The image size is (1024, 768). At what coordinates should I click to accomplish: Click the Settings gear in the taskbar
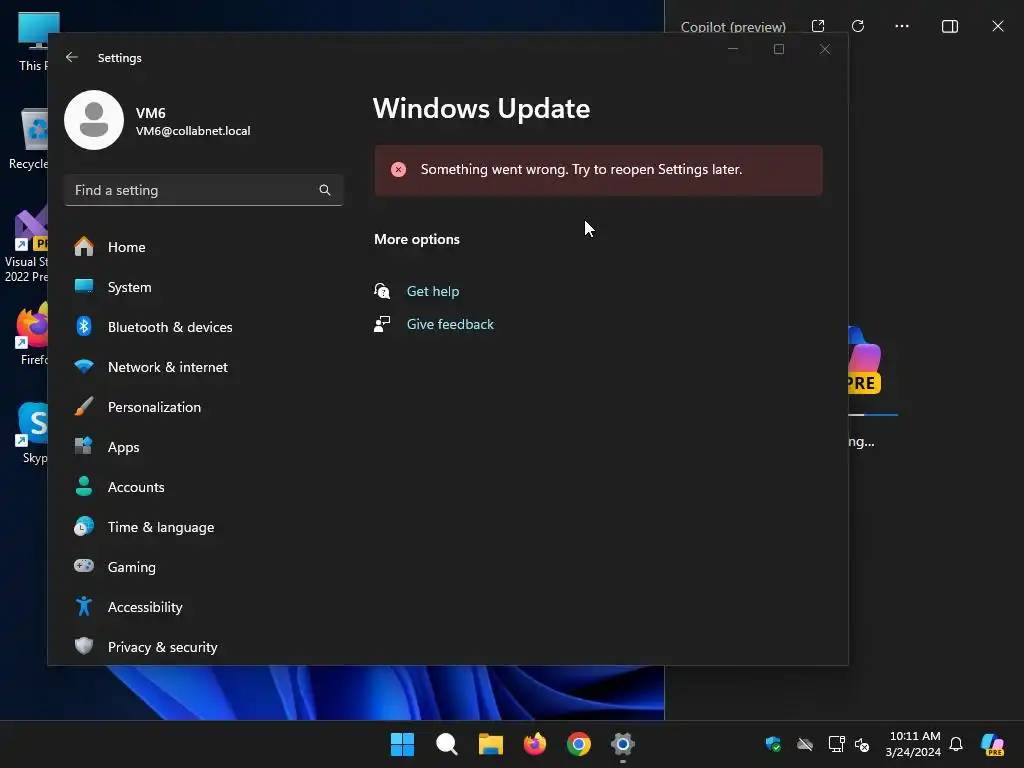tap(623, 744)
